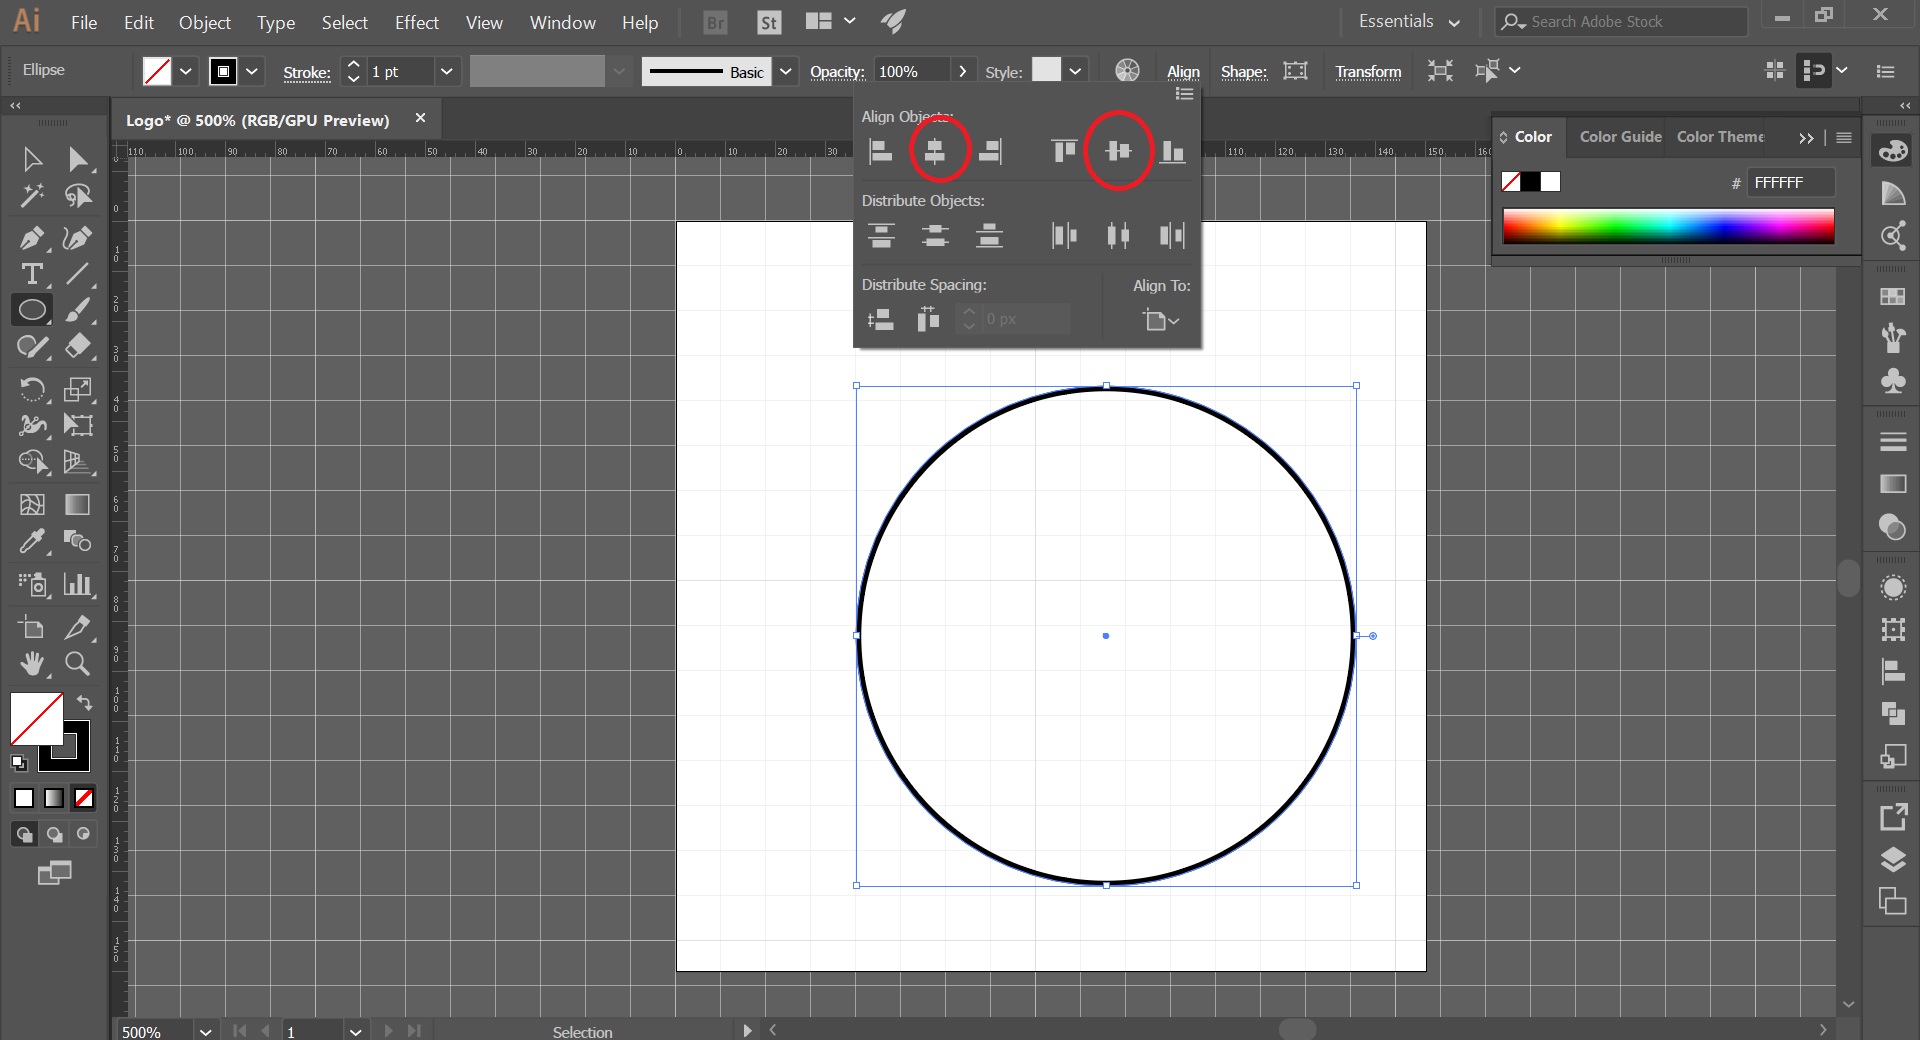1920x1040 pixels.
Task: Pick a color from the spectrum bar
Action: tap(1668, 226)
